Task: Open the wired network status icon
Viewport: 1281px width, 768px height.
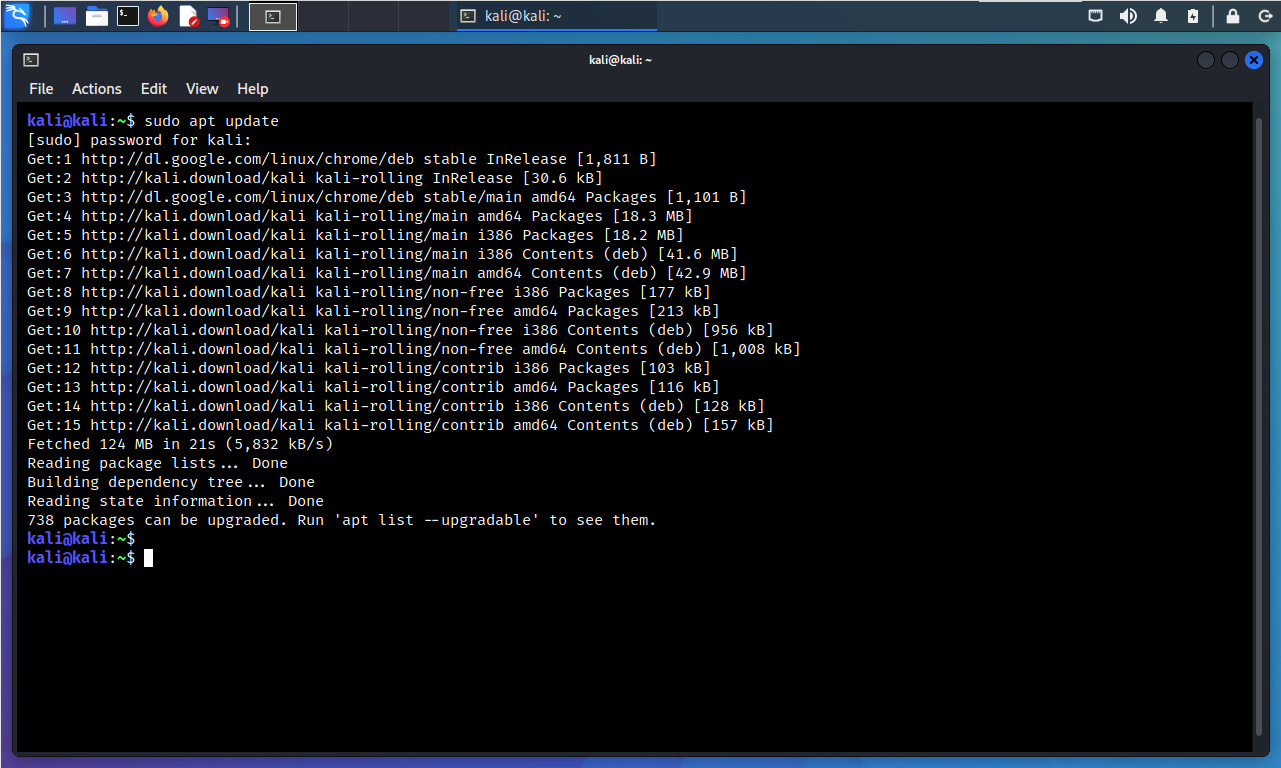Action: [1096, 16]
